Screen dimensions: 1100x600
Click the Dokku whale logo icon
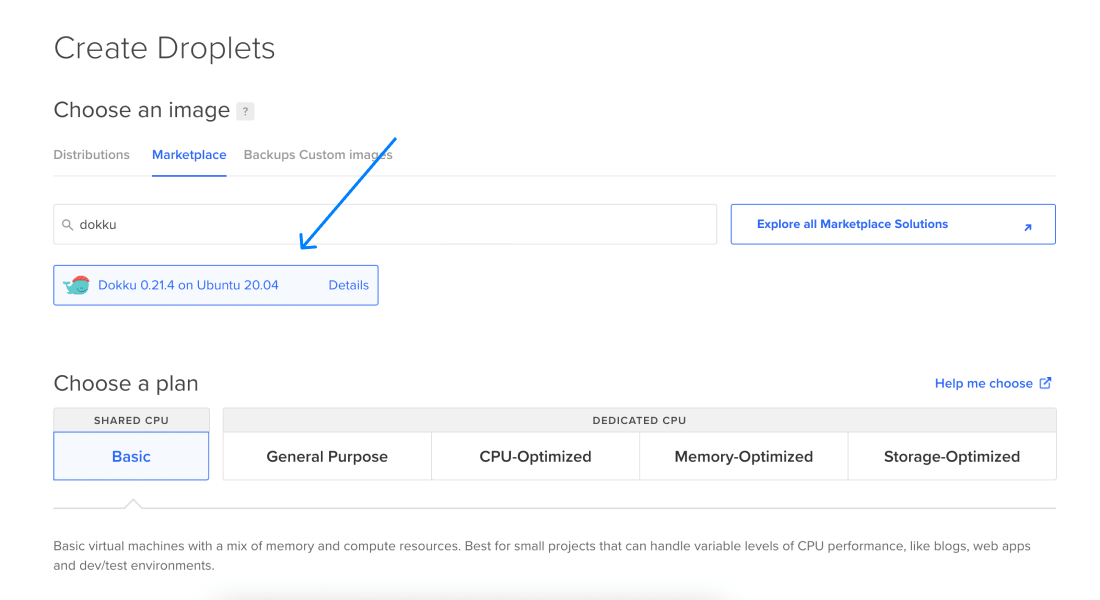click(x=78, y=284)
